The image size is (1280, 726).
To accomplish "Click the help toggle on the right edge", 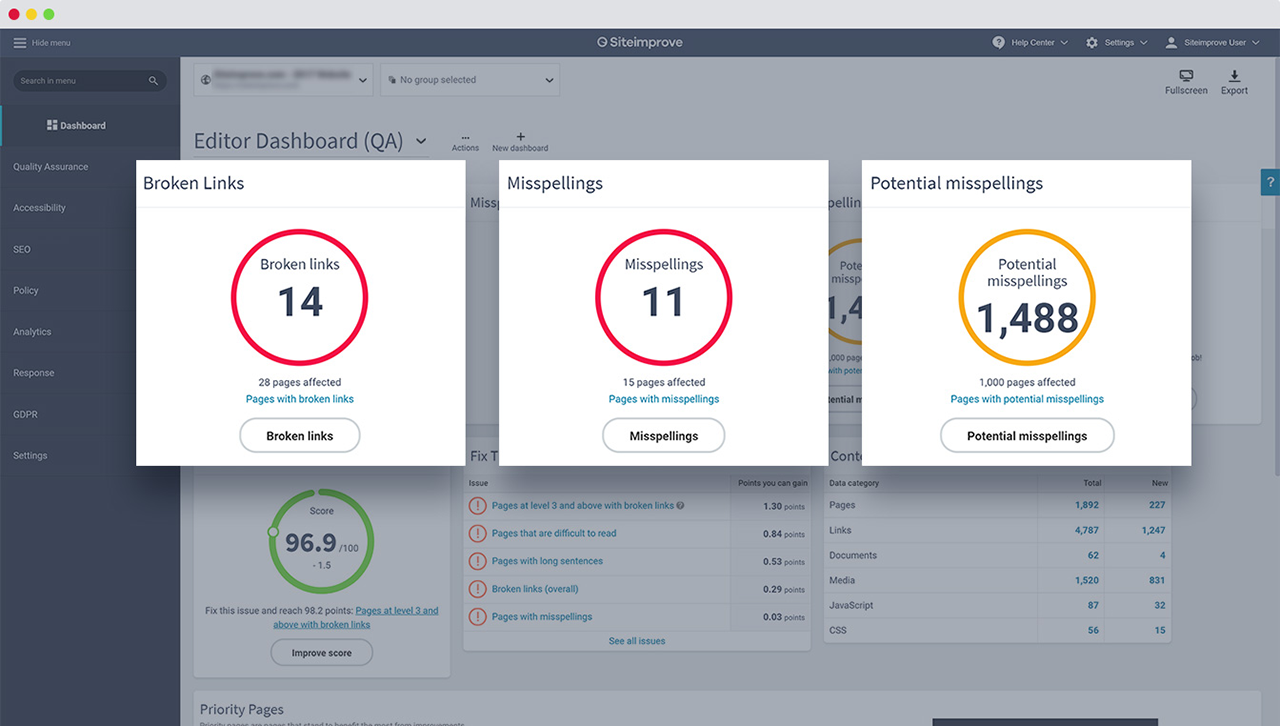I will [x=1270, y=181].
